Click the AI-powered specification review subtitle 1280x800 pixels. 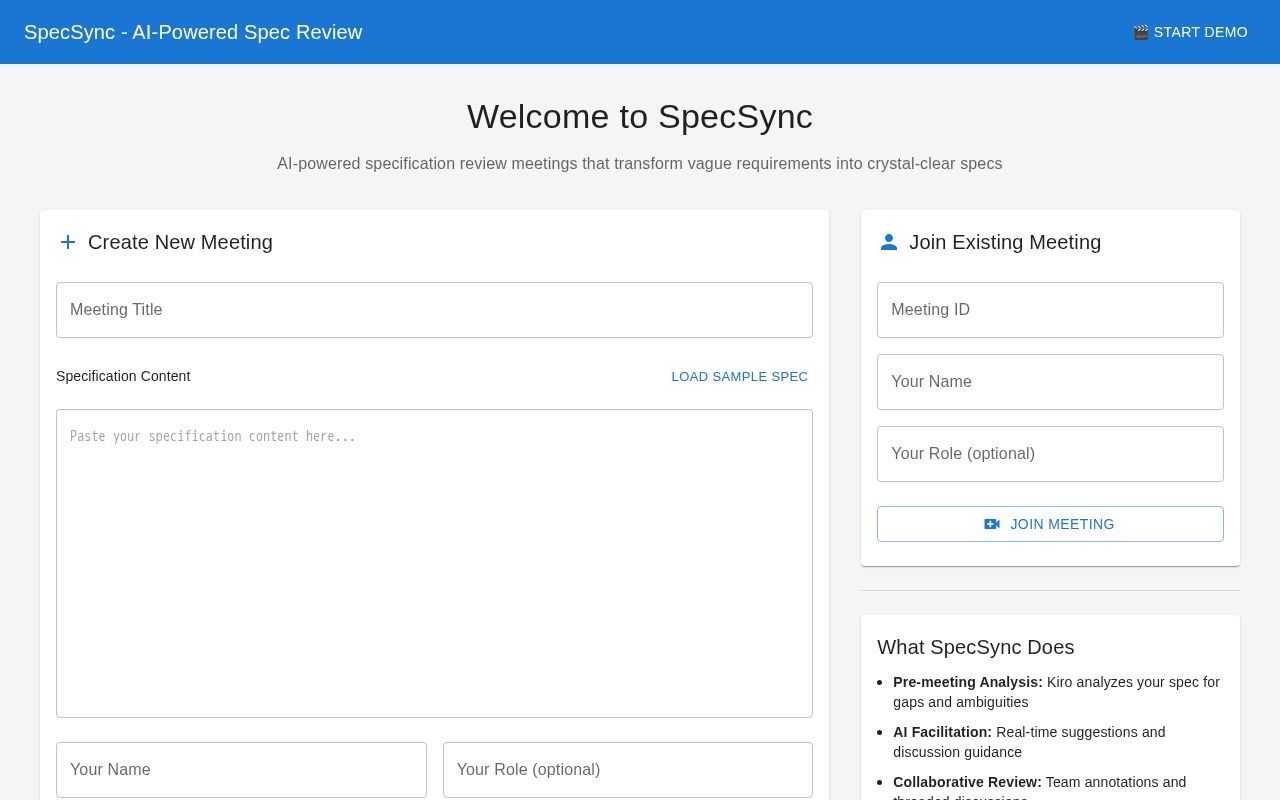coord(640,164)
